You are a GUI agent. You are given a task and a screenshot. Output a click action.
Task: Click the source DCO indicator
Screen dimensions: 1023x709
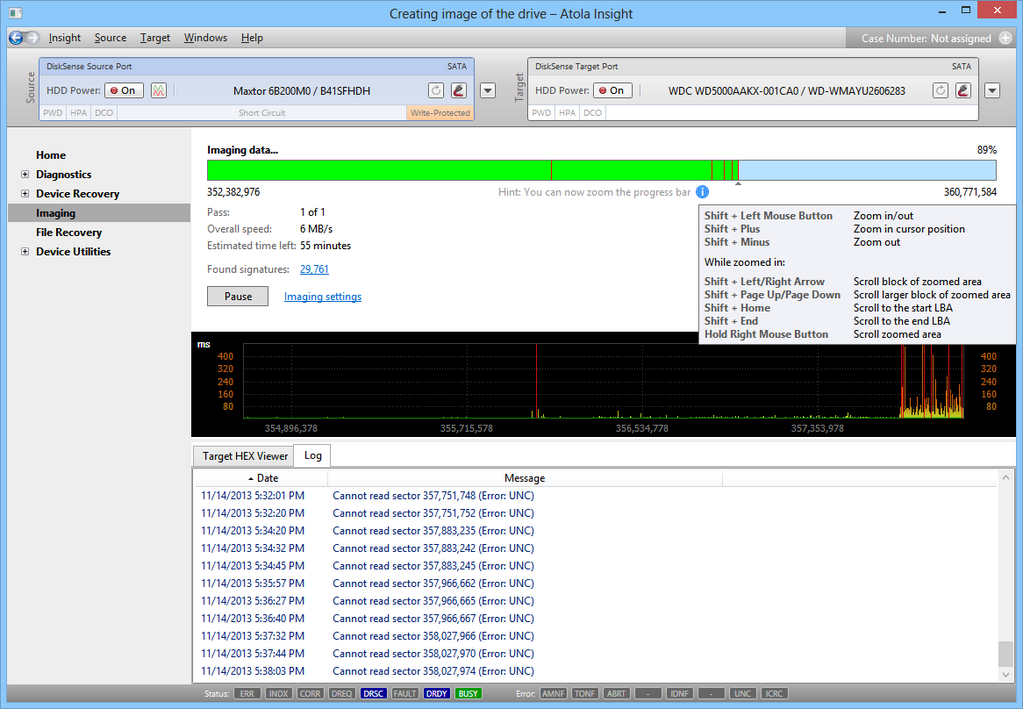[x=104, y=113]
